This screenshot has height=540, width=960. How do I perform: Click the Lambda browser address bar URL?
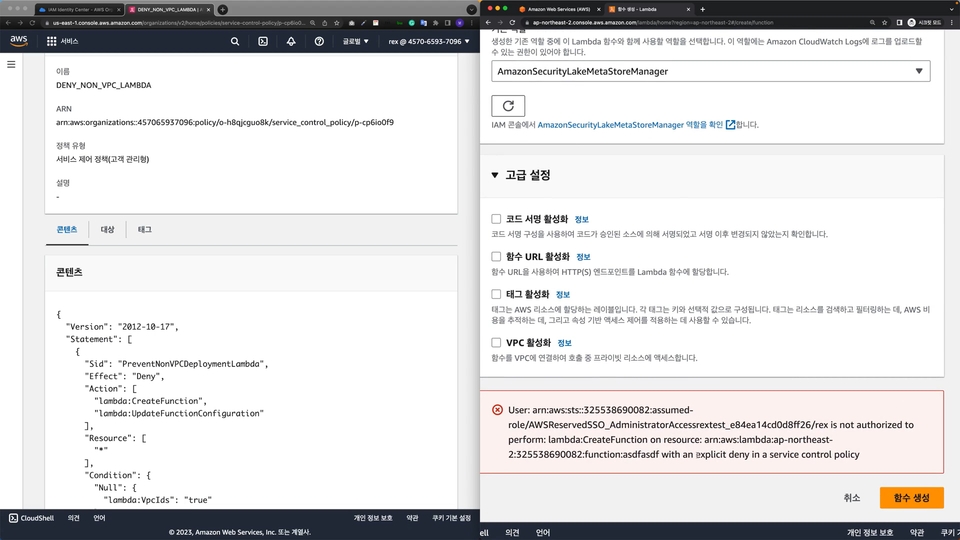pos(653,23)
